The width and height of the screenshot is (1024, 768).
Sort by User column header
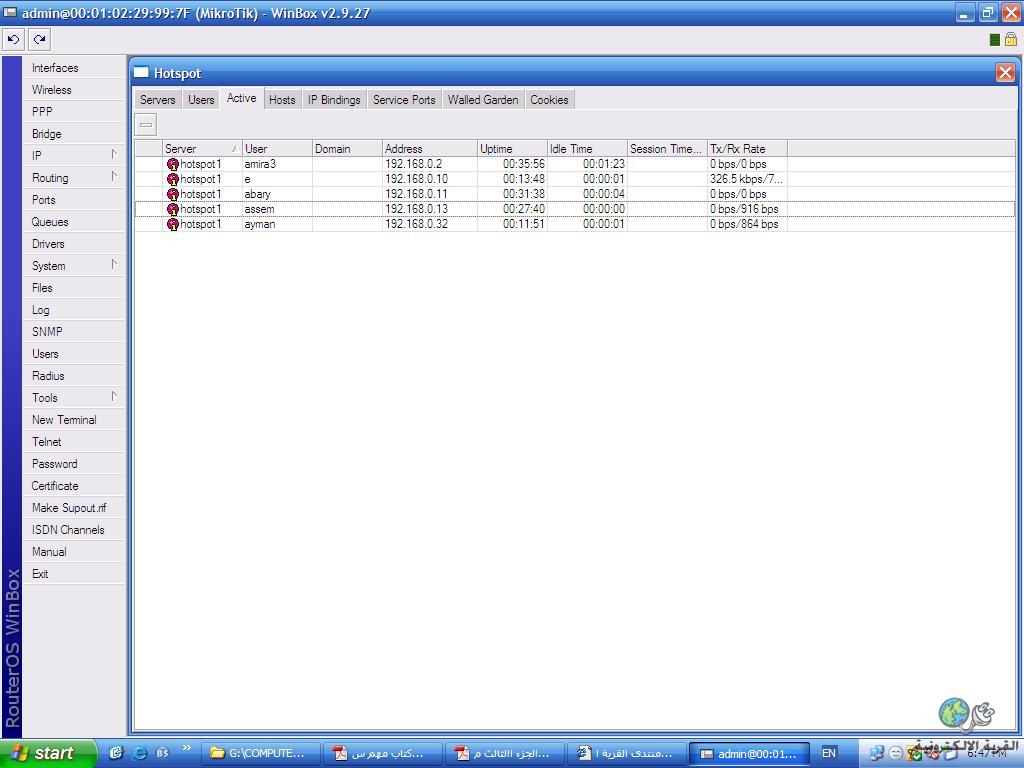[278, 148]
